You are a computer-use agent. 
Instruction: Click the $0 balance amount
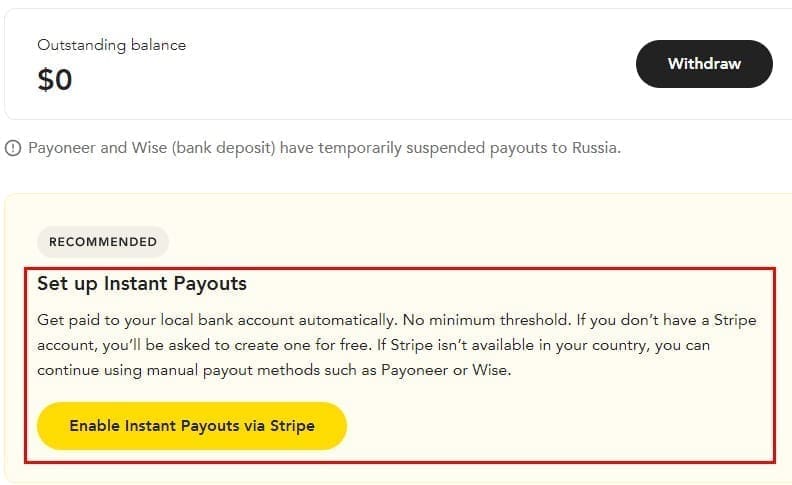pyautogui.click(x=55, y=79)
